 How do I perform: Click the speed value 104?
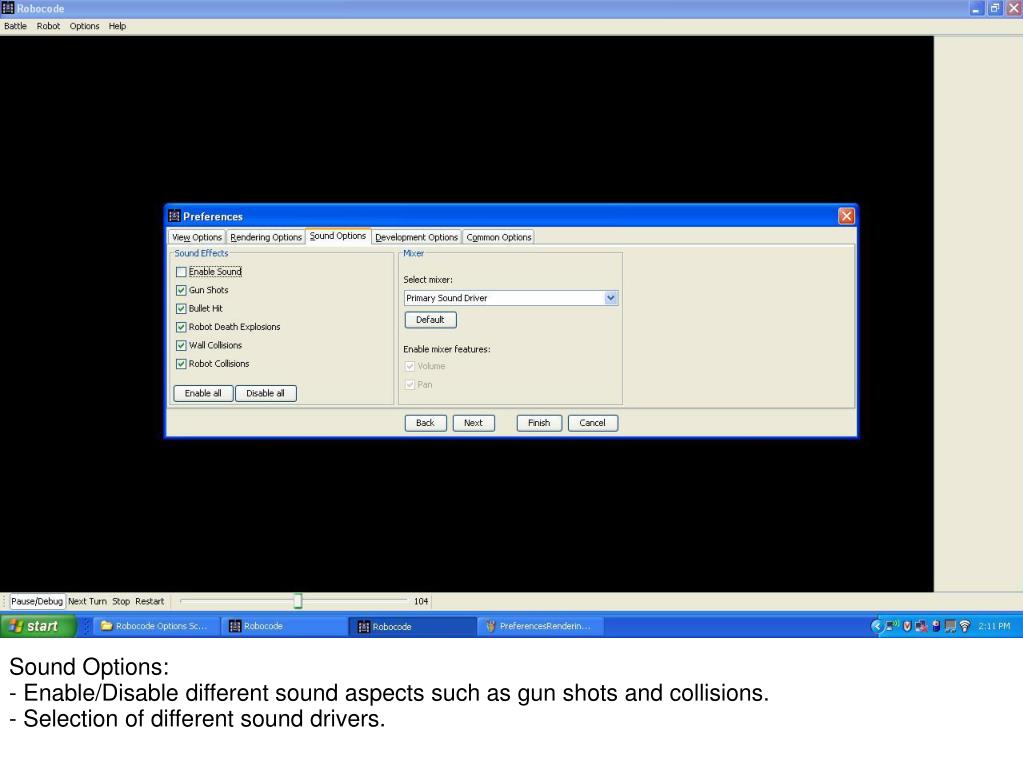click(421, 601)
